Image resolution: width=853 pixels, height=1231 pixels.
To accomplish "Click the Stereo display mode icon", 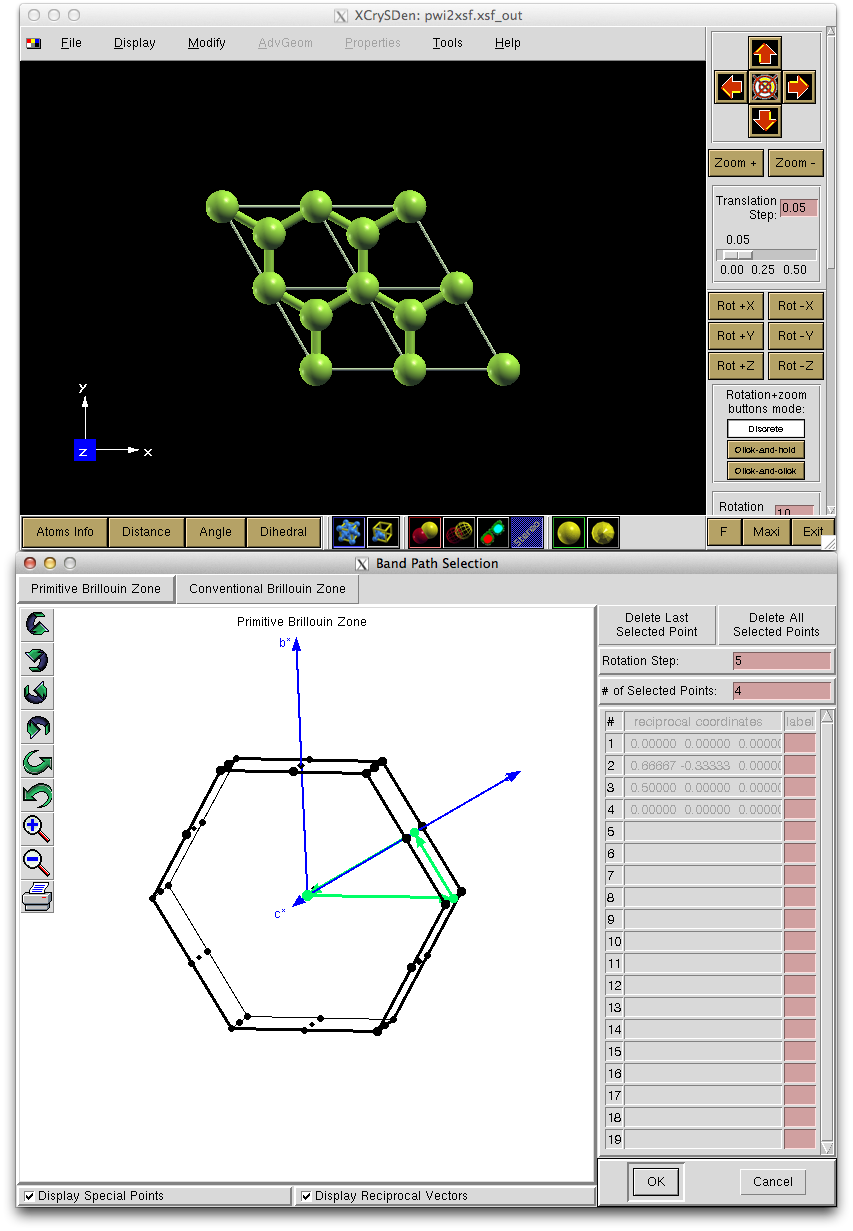I will [527, 532].
